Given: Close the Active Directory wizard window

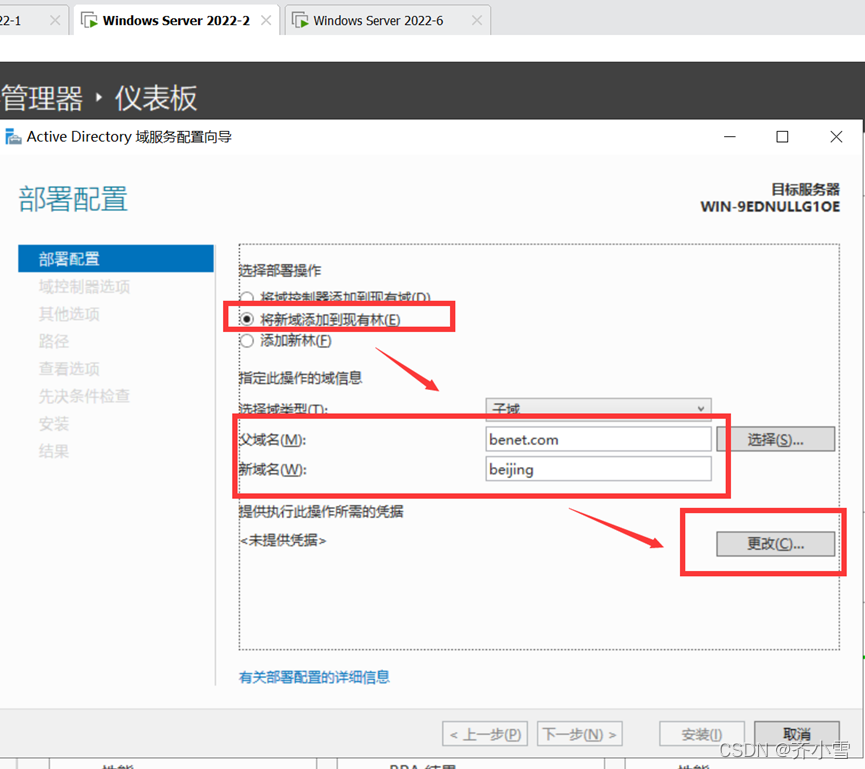Looking at the screenshot, I should 836,136.
